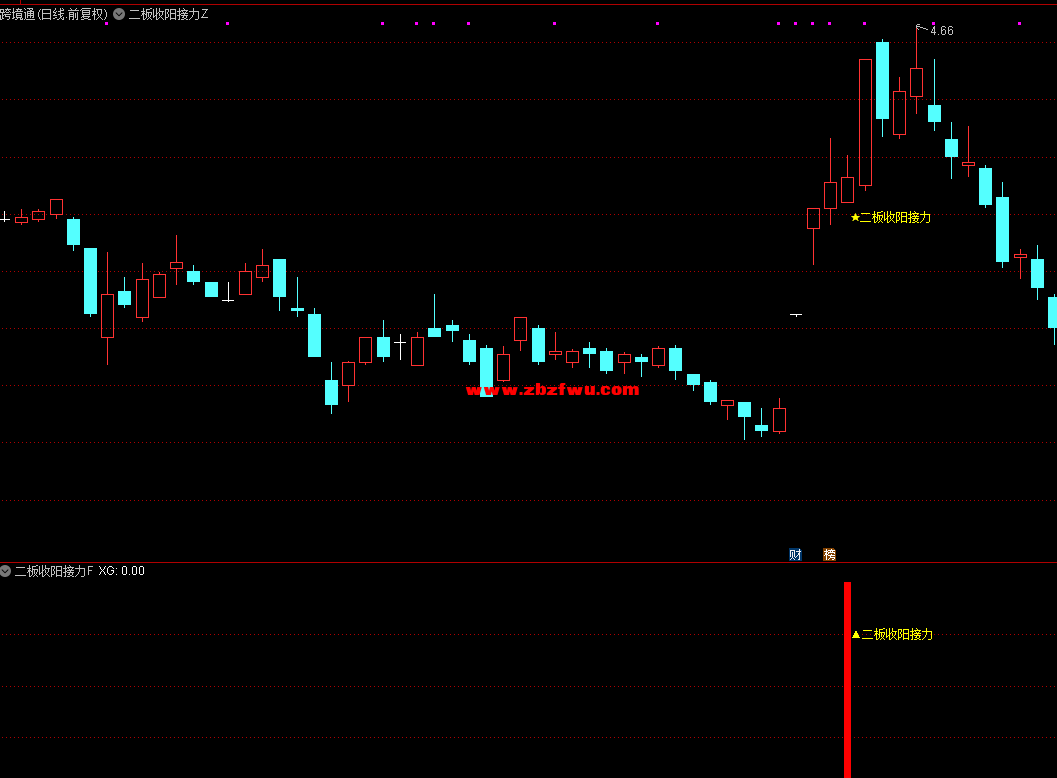Click the orange 榜 icon
Image resolution: width=1057 pixels, height=778 pixels.
(x=829, y=554)
